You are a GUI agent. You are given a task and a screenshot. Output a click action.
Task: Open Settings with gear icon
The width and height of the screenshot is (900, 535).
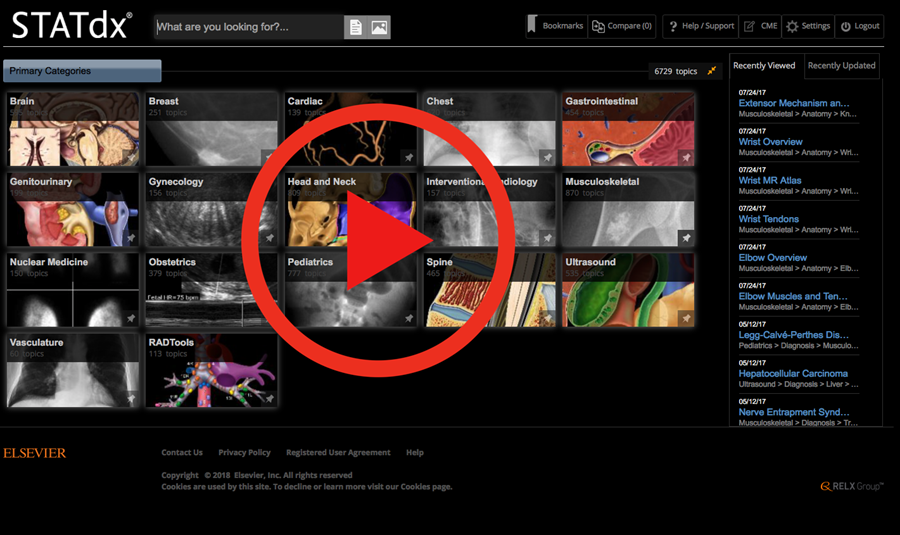[x=808, y=26]
